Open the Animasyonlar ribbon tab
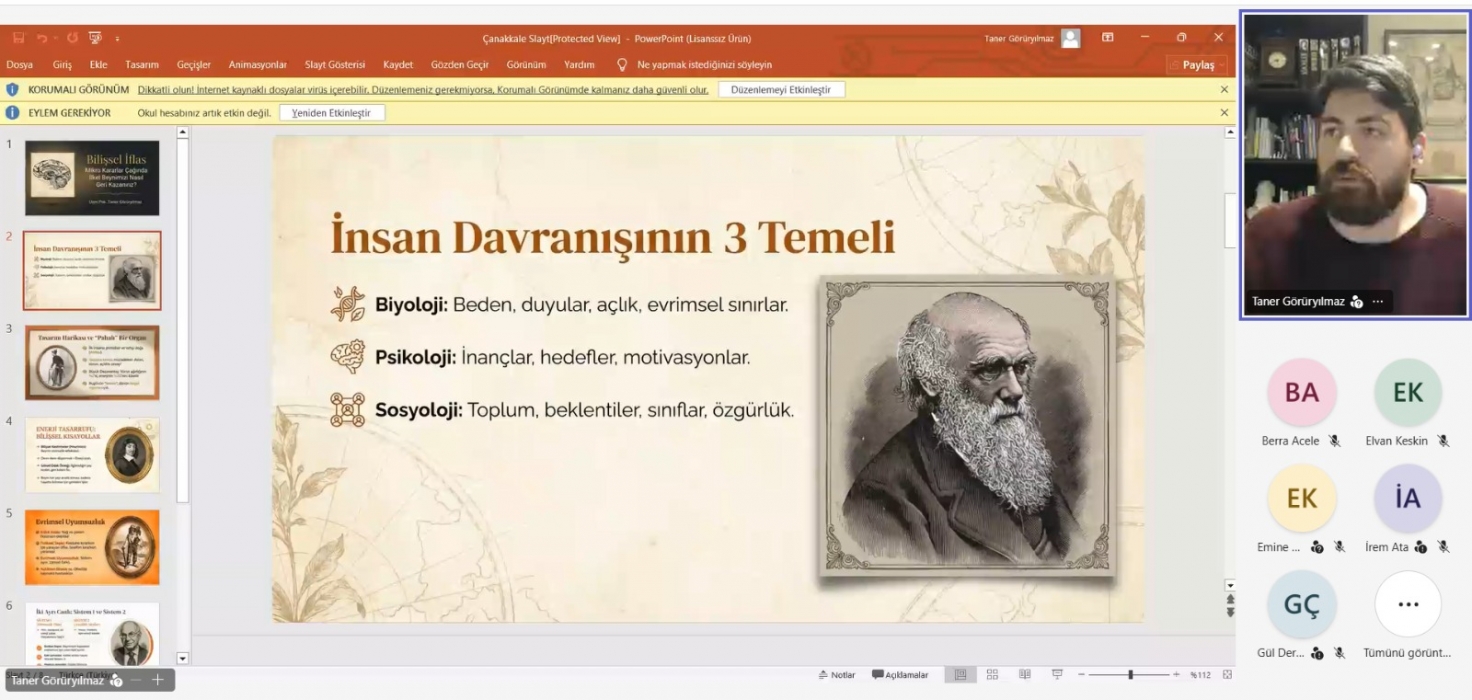The image size is (1472, 700). point(257,65)
